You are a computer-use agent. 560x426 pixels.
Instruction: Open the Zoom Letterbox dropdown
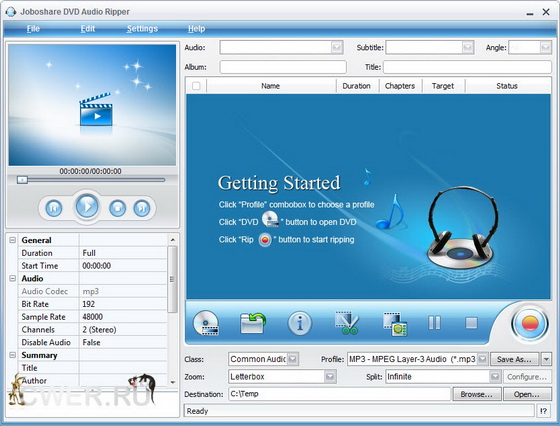pyautogui.click(x=330, y=376)
